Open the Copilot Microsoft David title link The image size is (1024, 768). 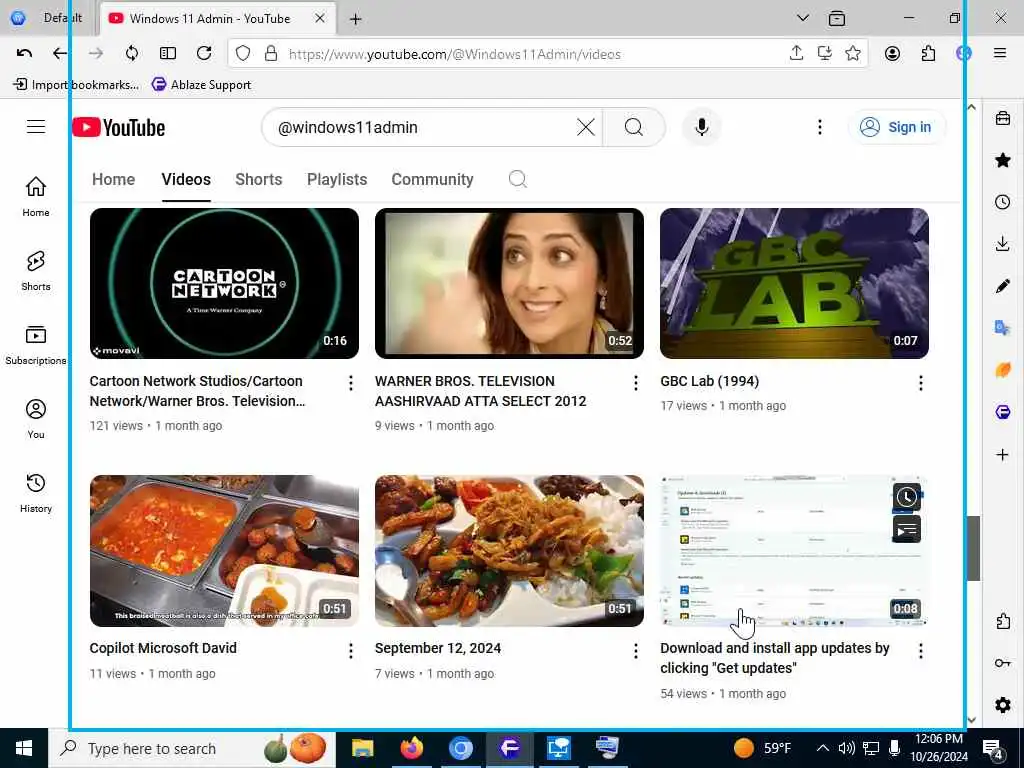coord(163,648)
